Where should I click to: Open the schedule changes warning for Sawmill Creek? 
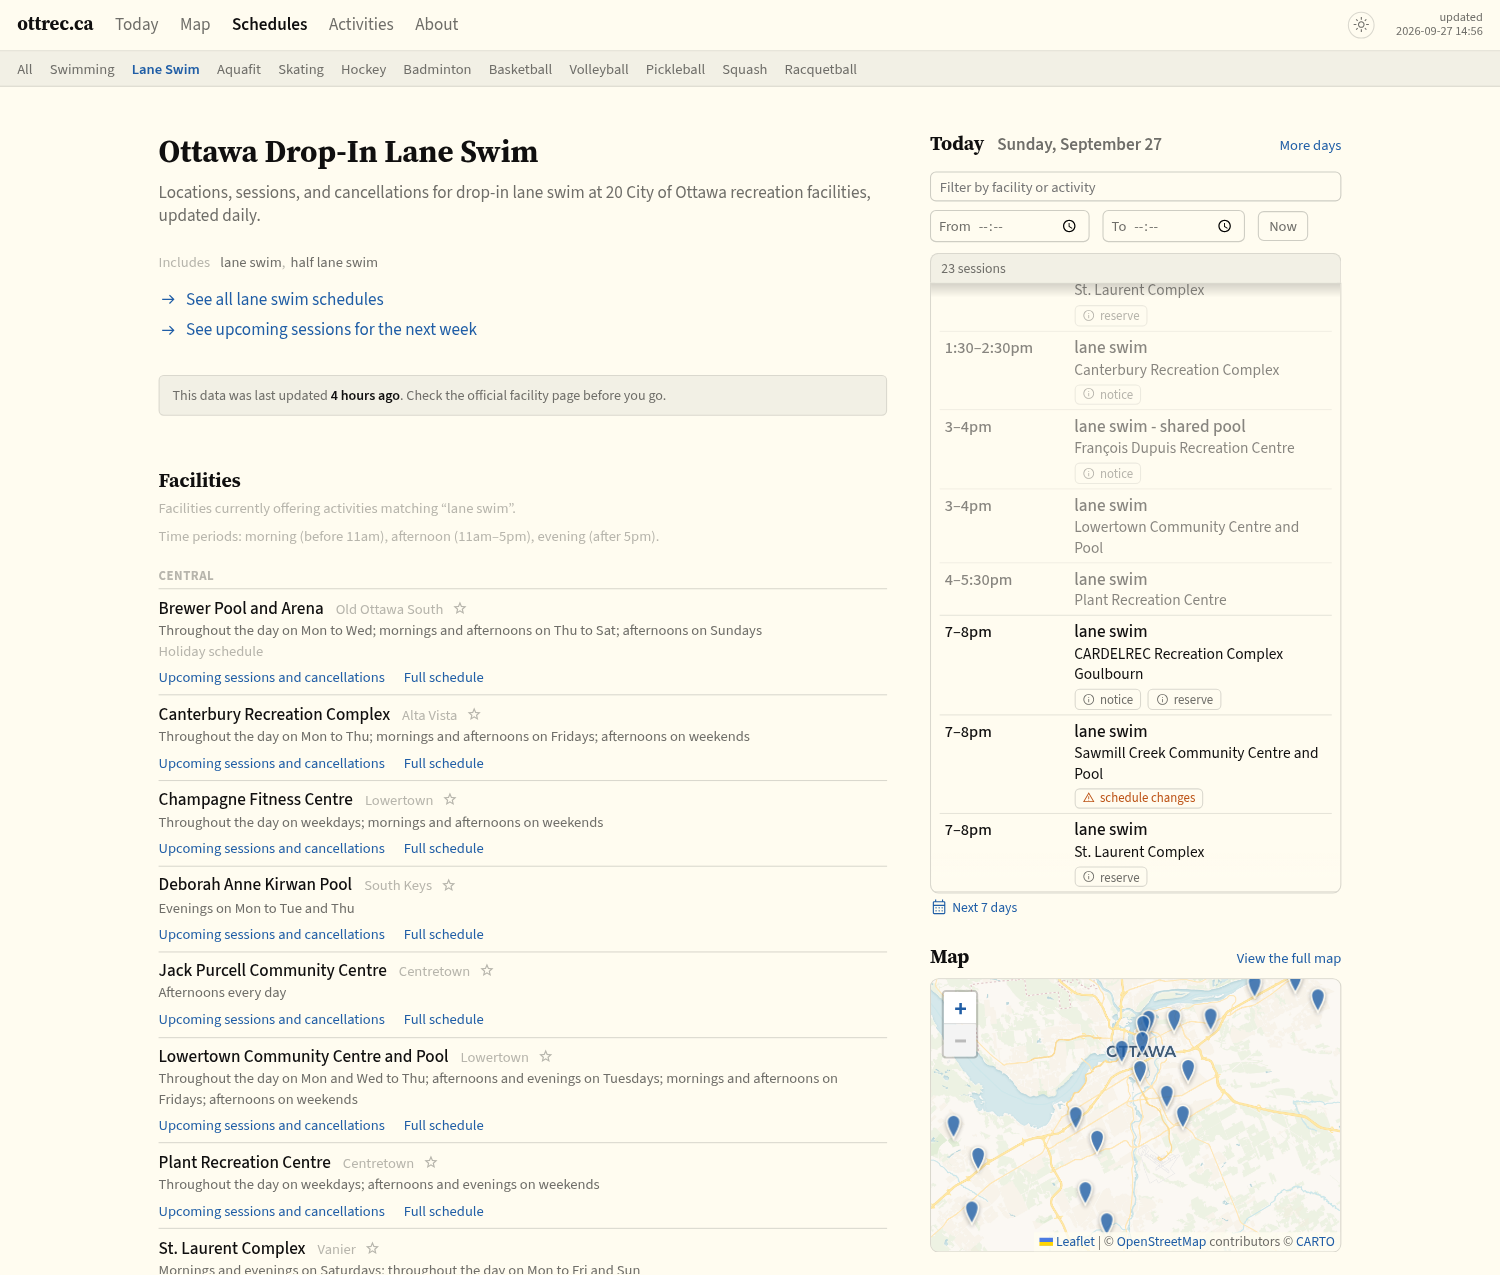tap(1138, 798)
